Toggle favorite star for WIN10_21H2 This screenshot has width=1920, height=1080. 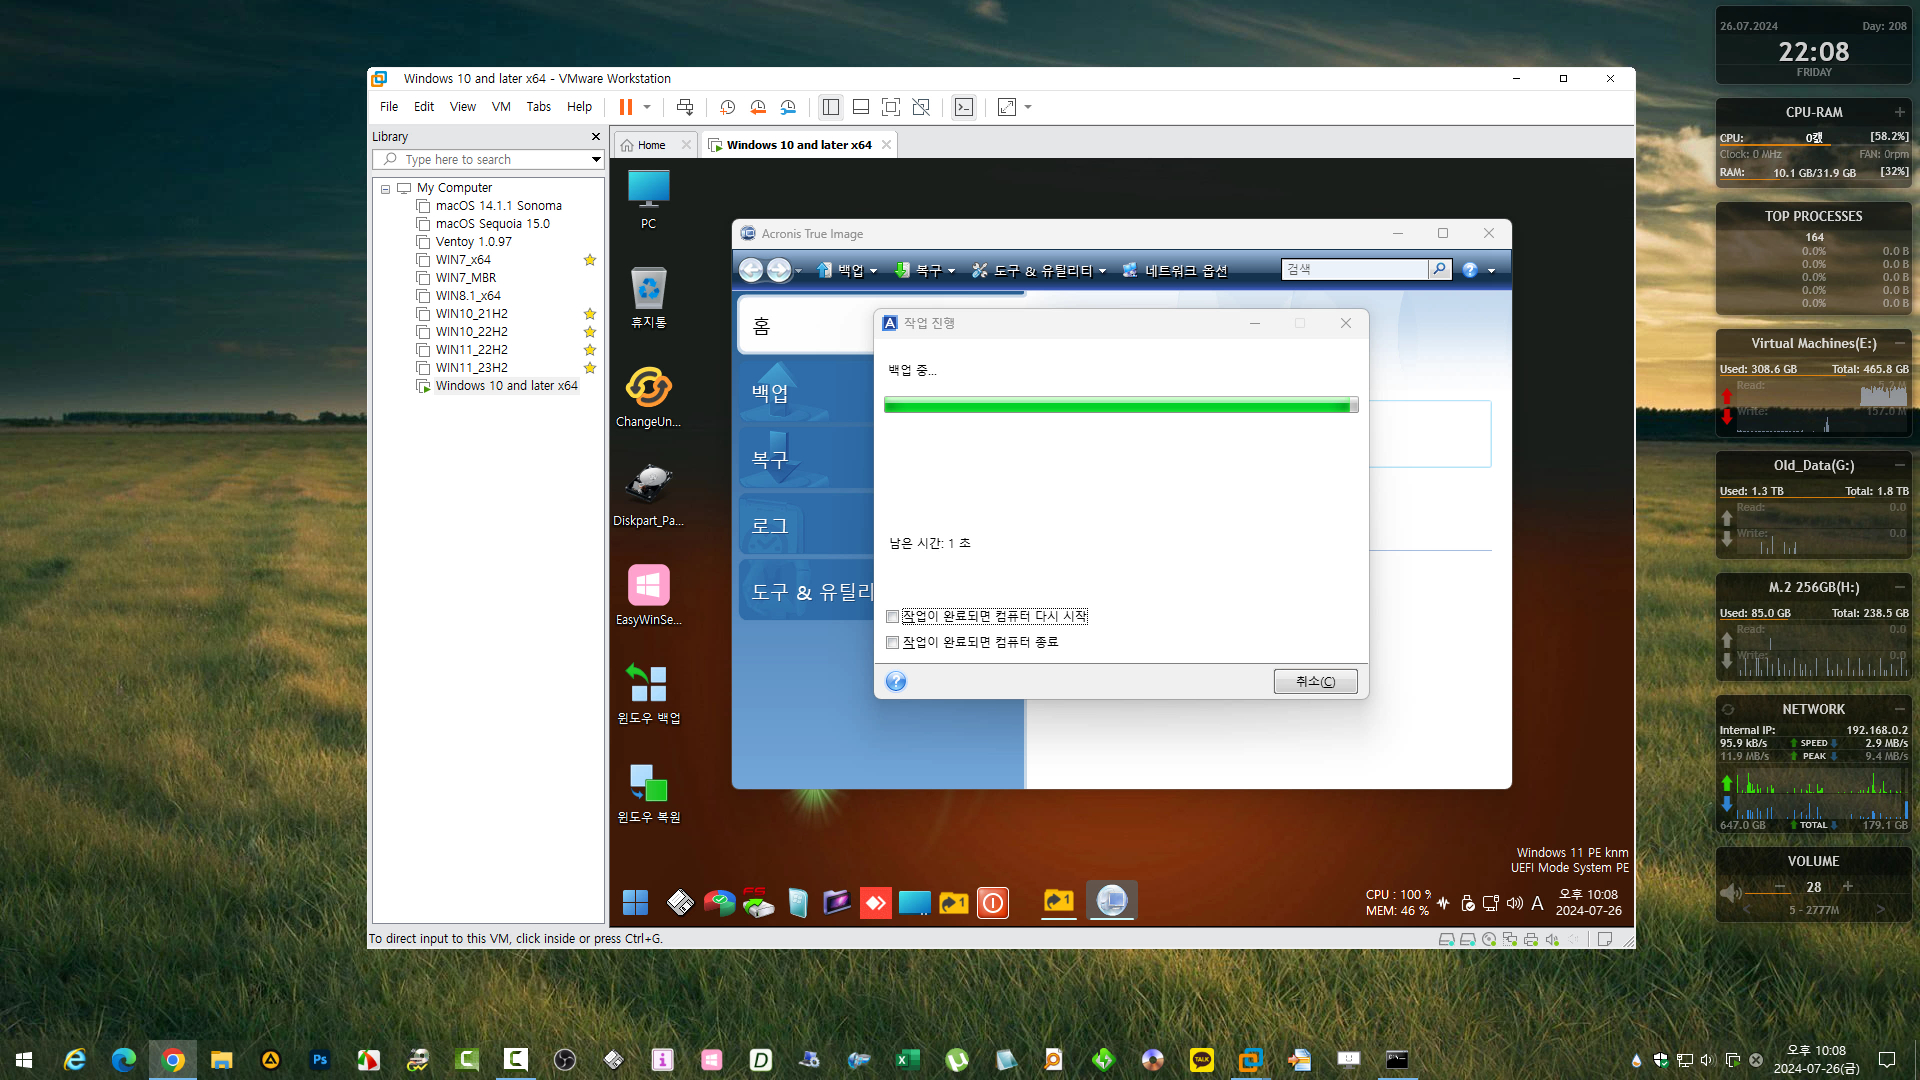[x=590, y=314]
